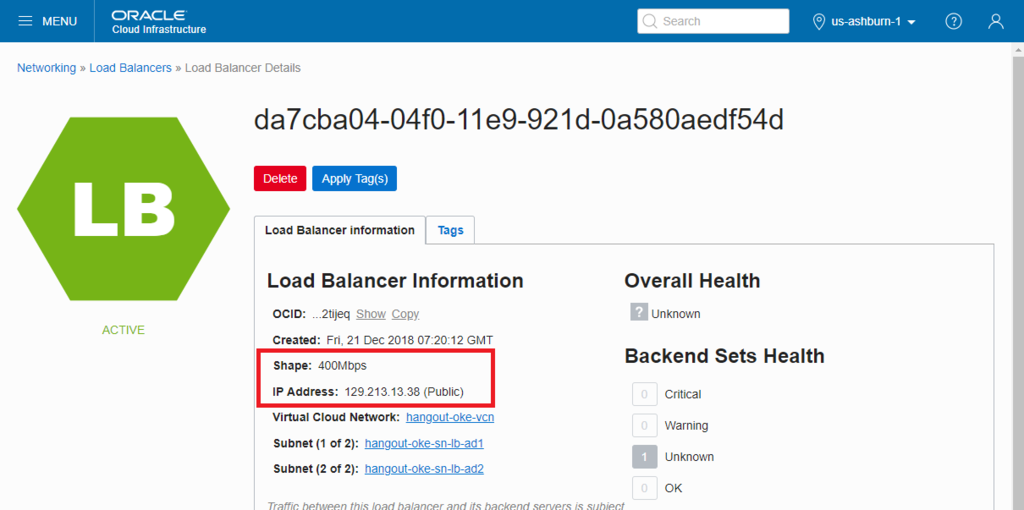Copy the OCID
The width and height of the screenshot is (1024, 510).
coord(406,314)
